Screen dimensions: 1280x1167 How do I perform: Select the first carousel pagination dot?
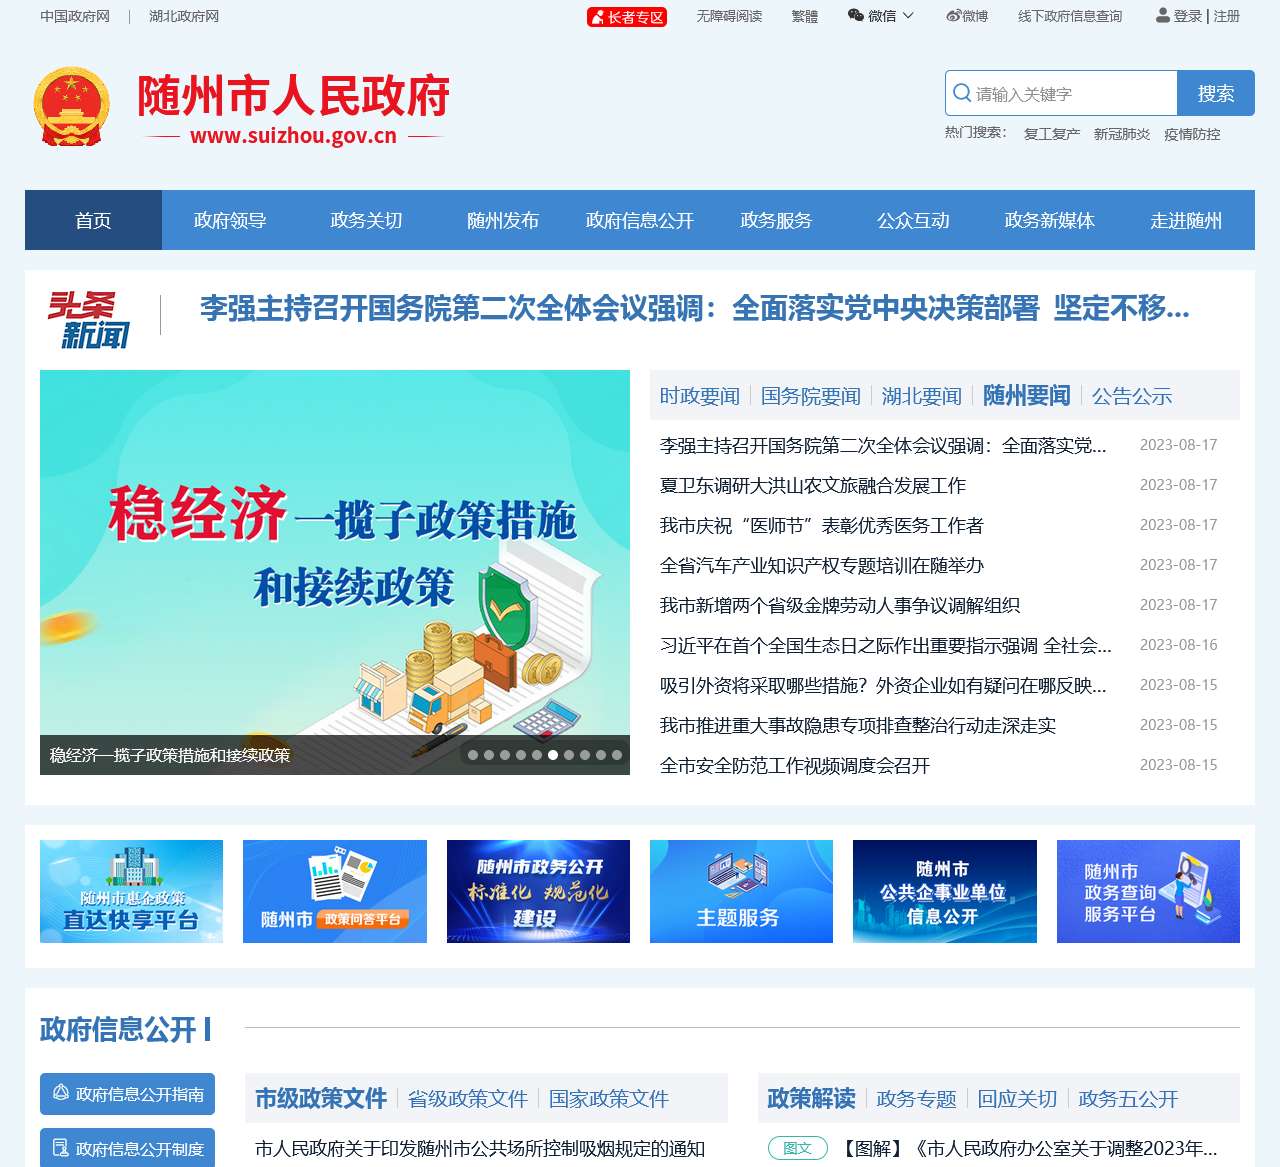pos(473,755)
